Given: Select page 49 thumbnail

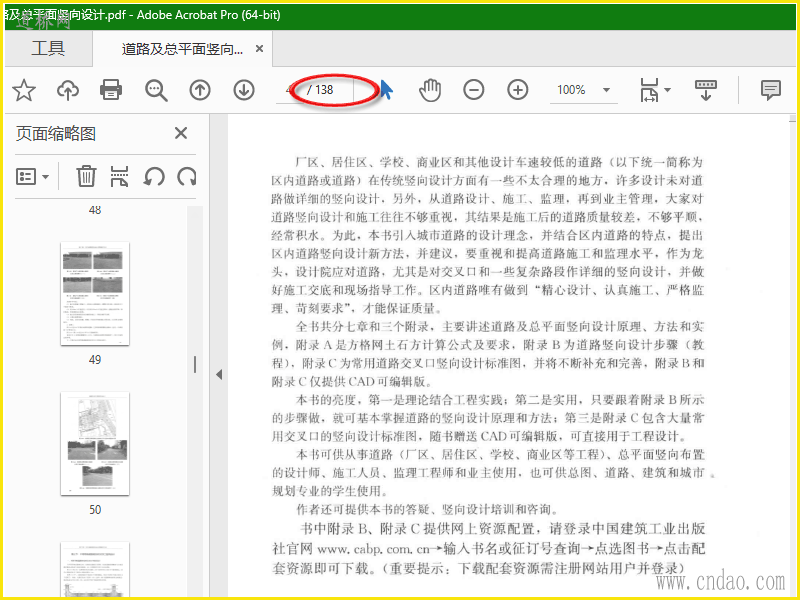Looking at the screenshot, I should tap(95, 293).
